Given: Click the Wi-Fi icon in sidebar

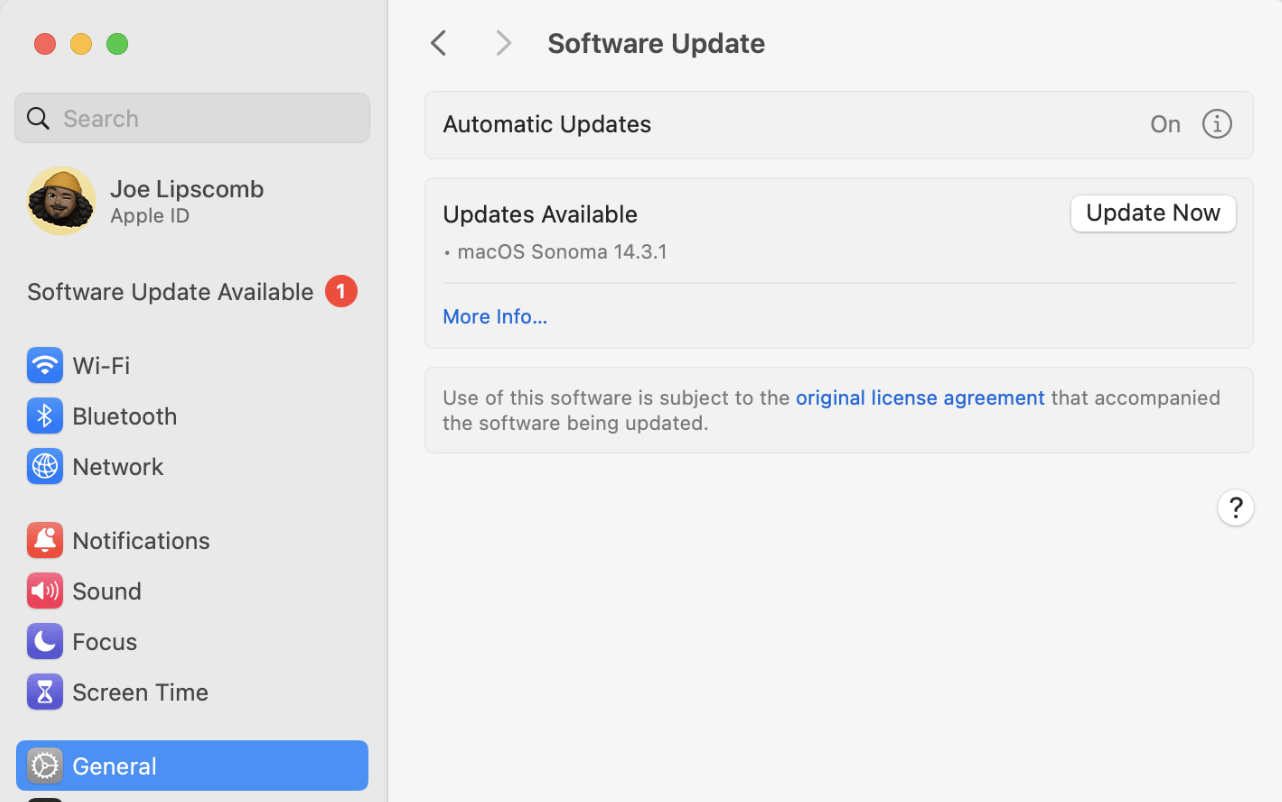Looking at the screenshot, I should (45, 365).
